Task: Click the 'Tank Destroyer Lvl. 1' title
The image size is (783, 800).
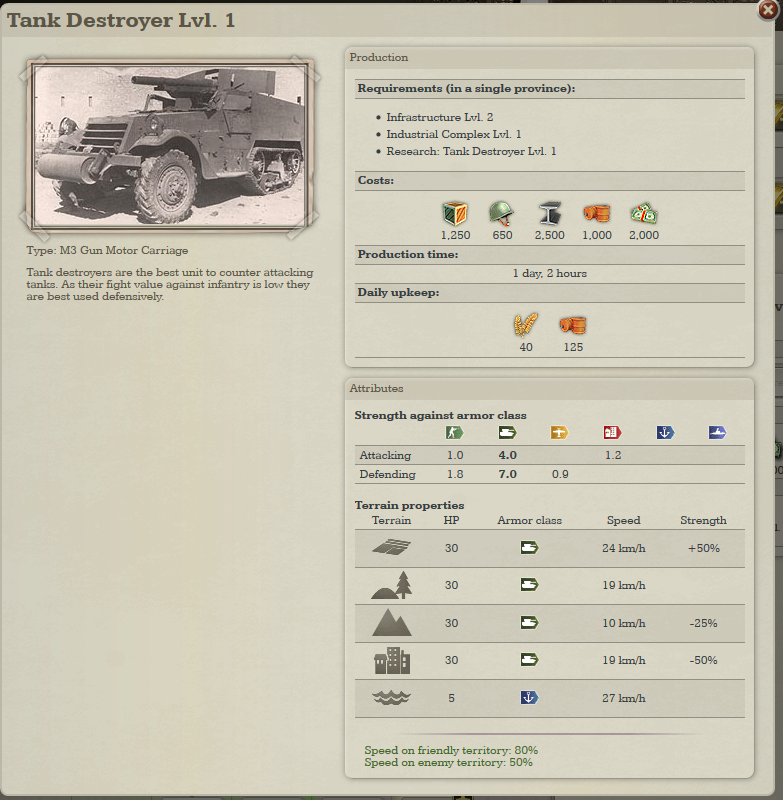Action: click(x=121, y=20)
